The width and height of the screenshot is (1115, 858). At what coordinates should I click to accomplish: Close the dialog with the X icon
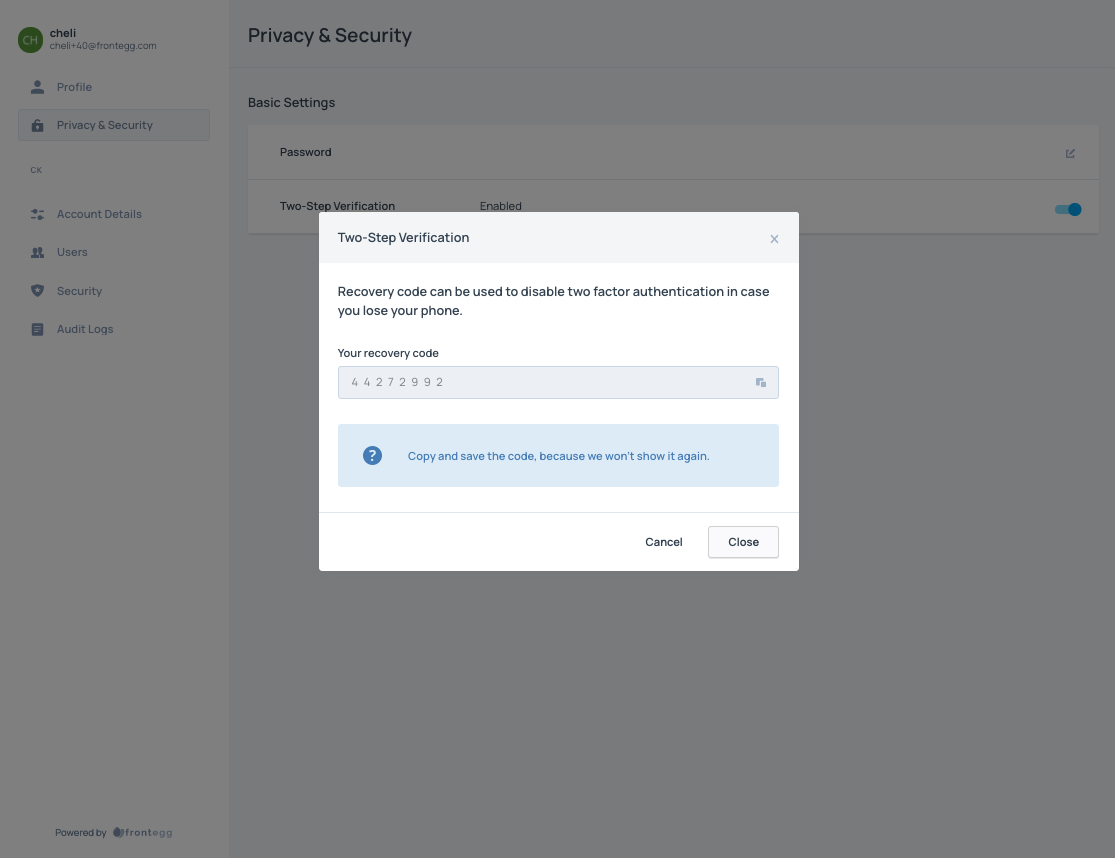point(774,239)
